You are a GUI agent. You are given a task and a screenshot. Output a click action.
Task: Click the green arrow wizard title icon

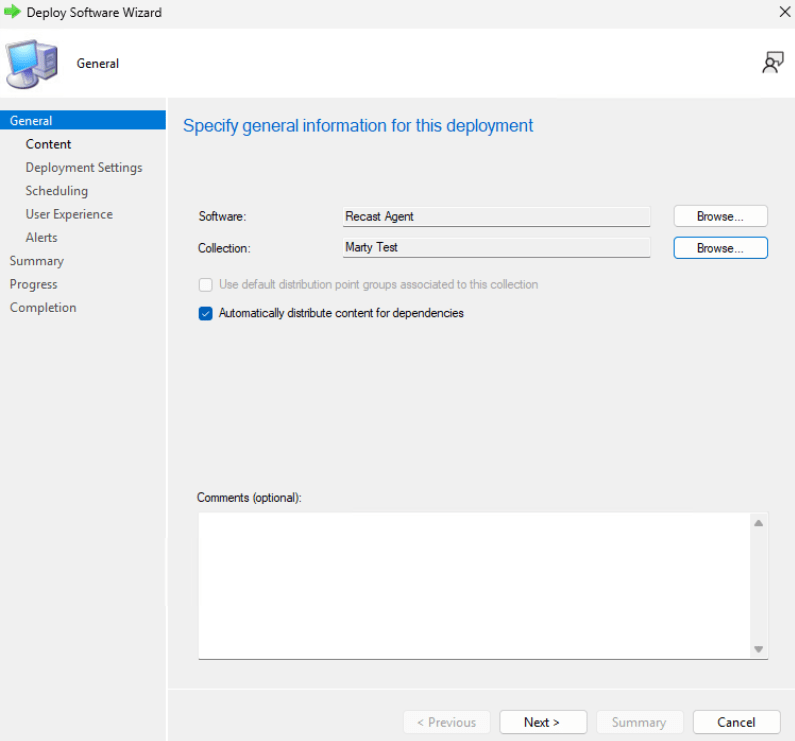13,12
